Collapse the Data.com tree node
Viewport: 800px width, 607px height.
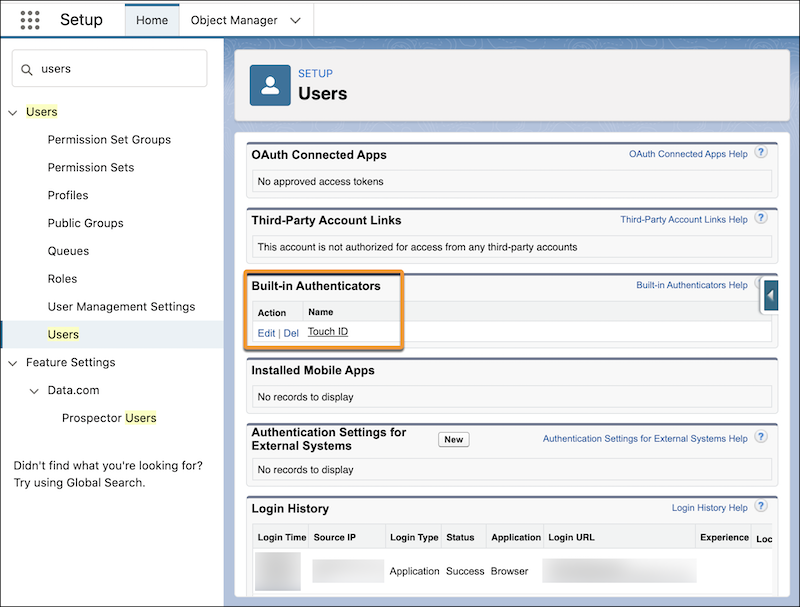[x=34, y=391]
